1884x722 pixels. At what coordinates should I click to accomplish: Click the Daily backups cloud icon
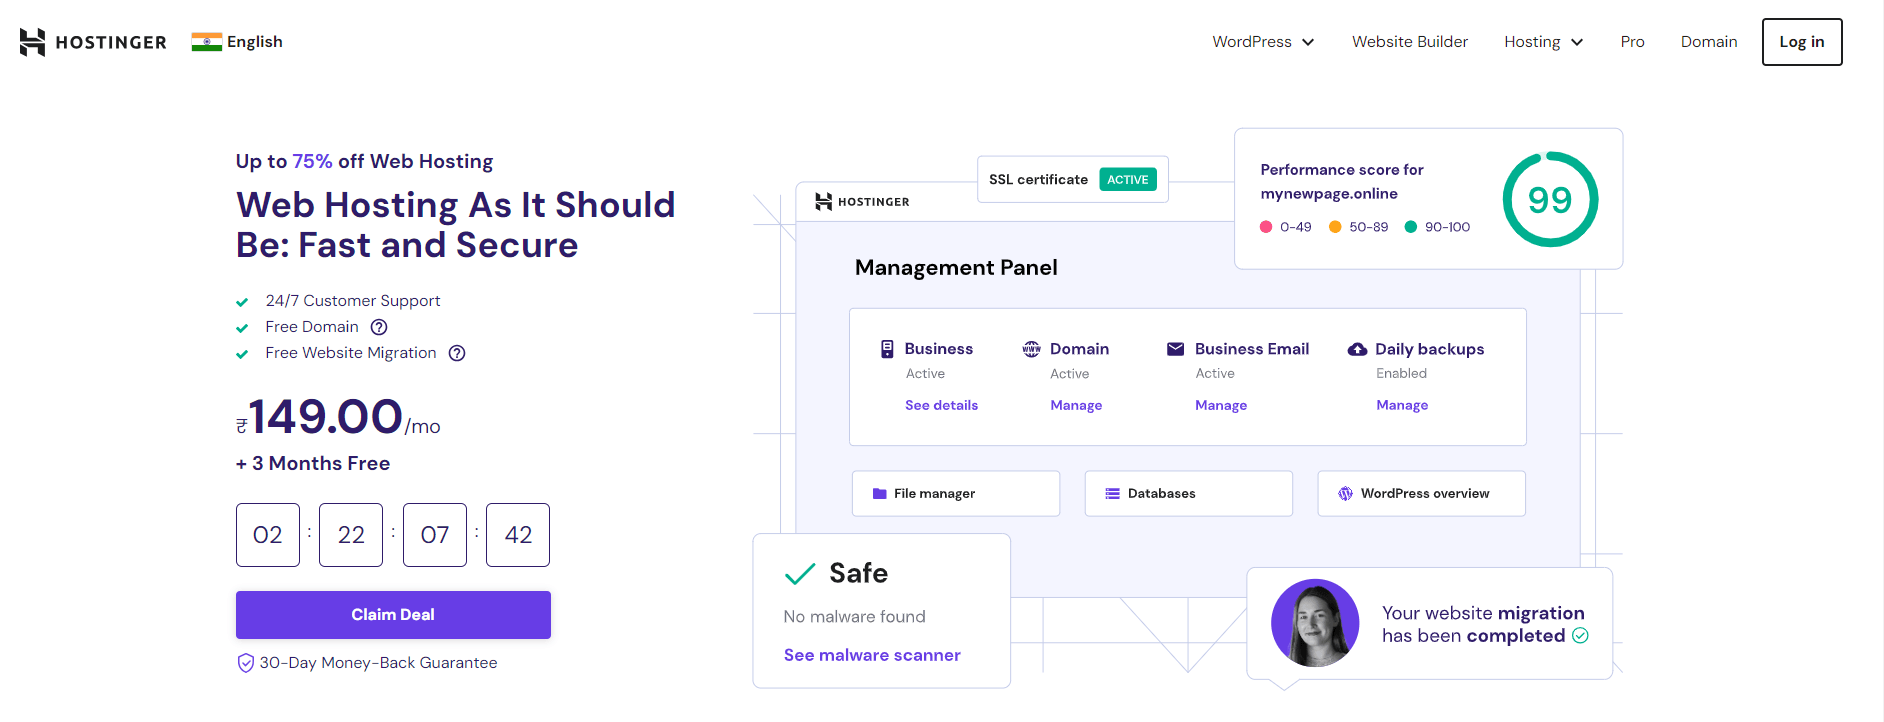pyautogui.click(x=1357, y=349)
